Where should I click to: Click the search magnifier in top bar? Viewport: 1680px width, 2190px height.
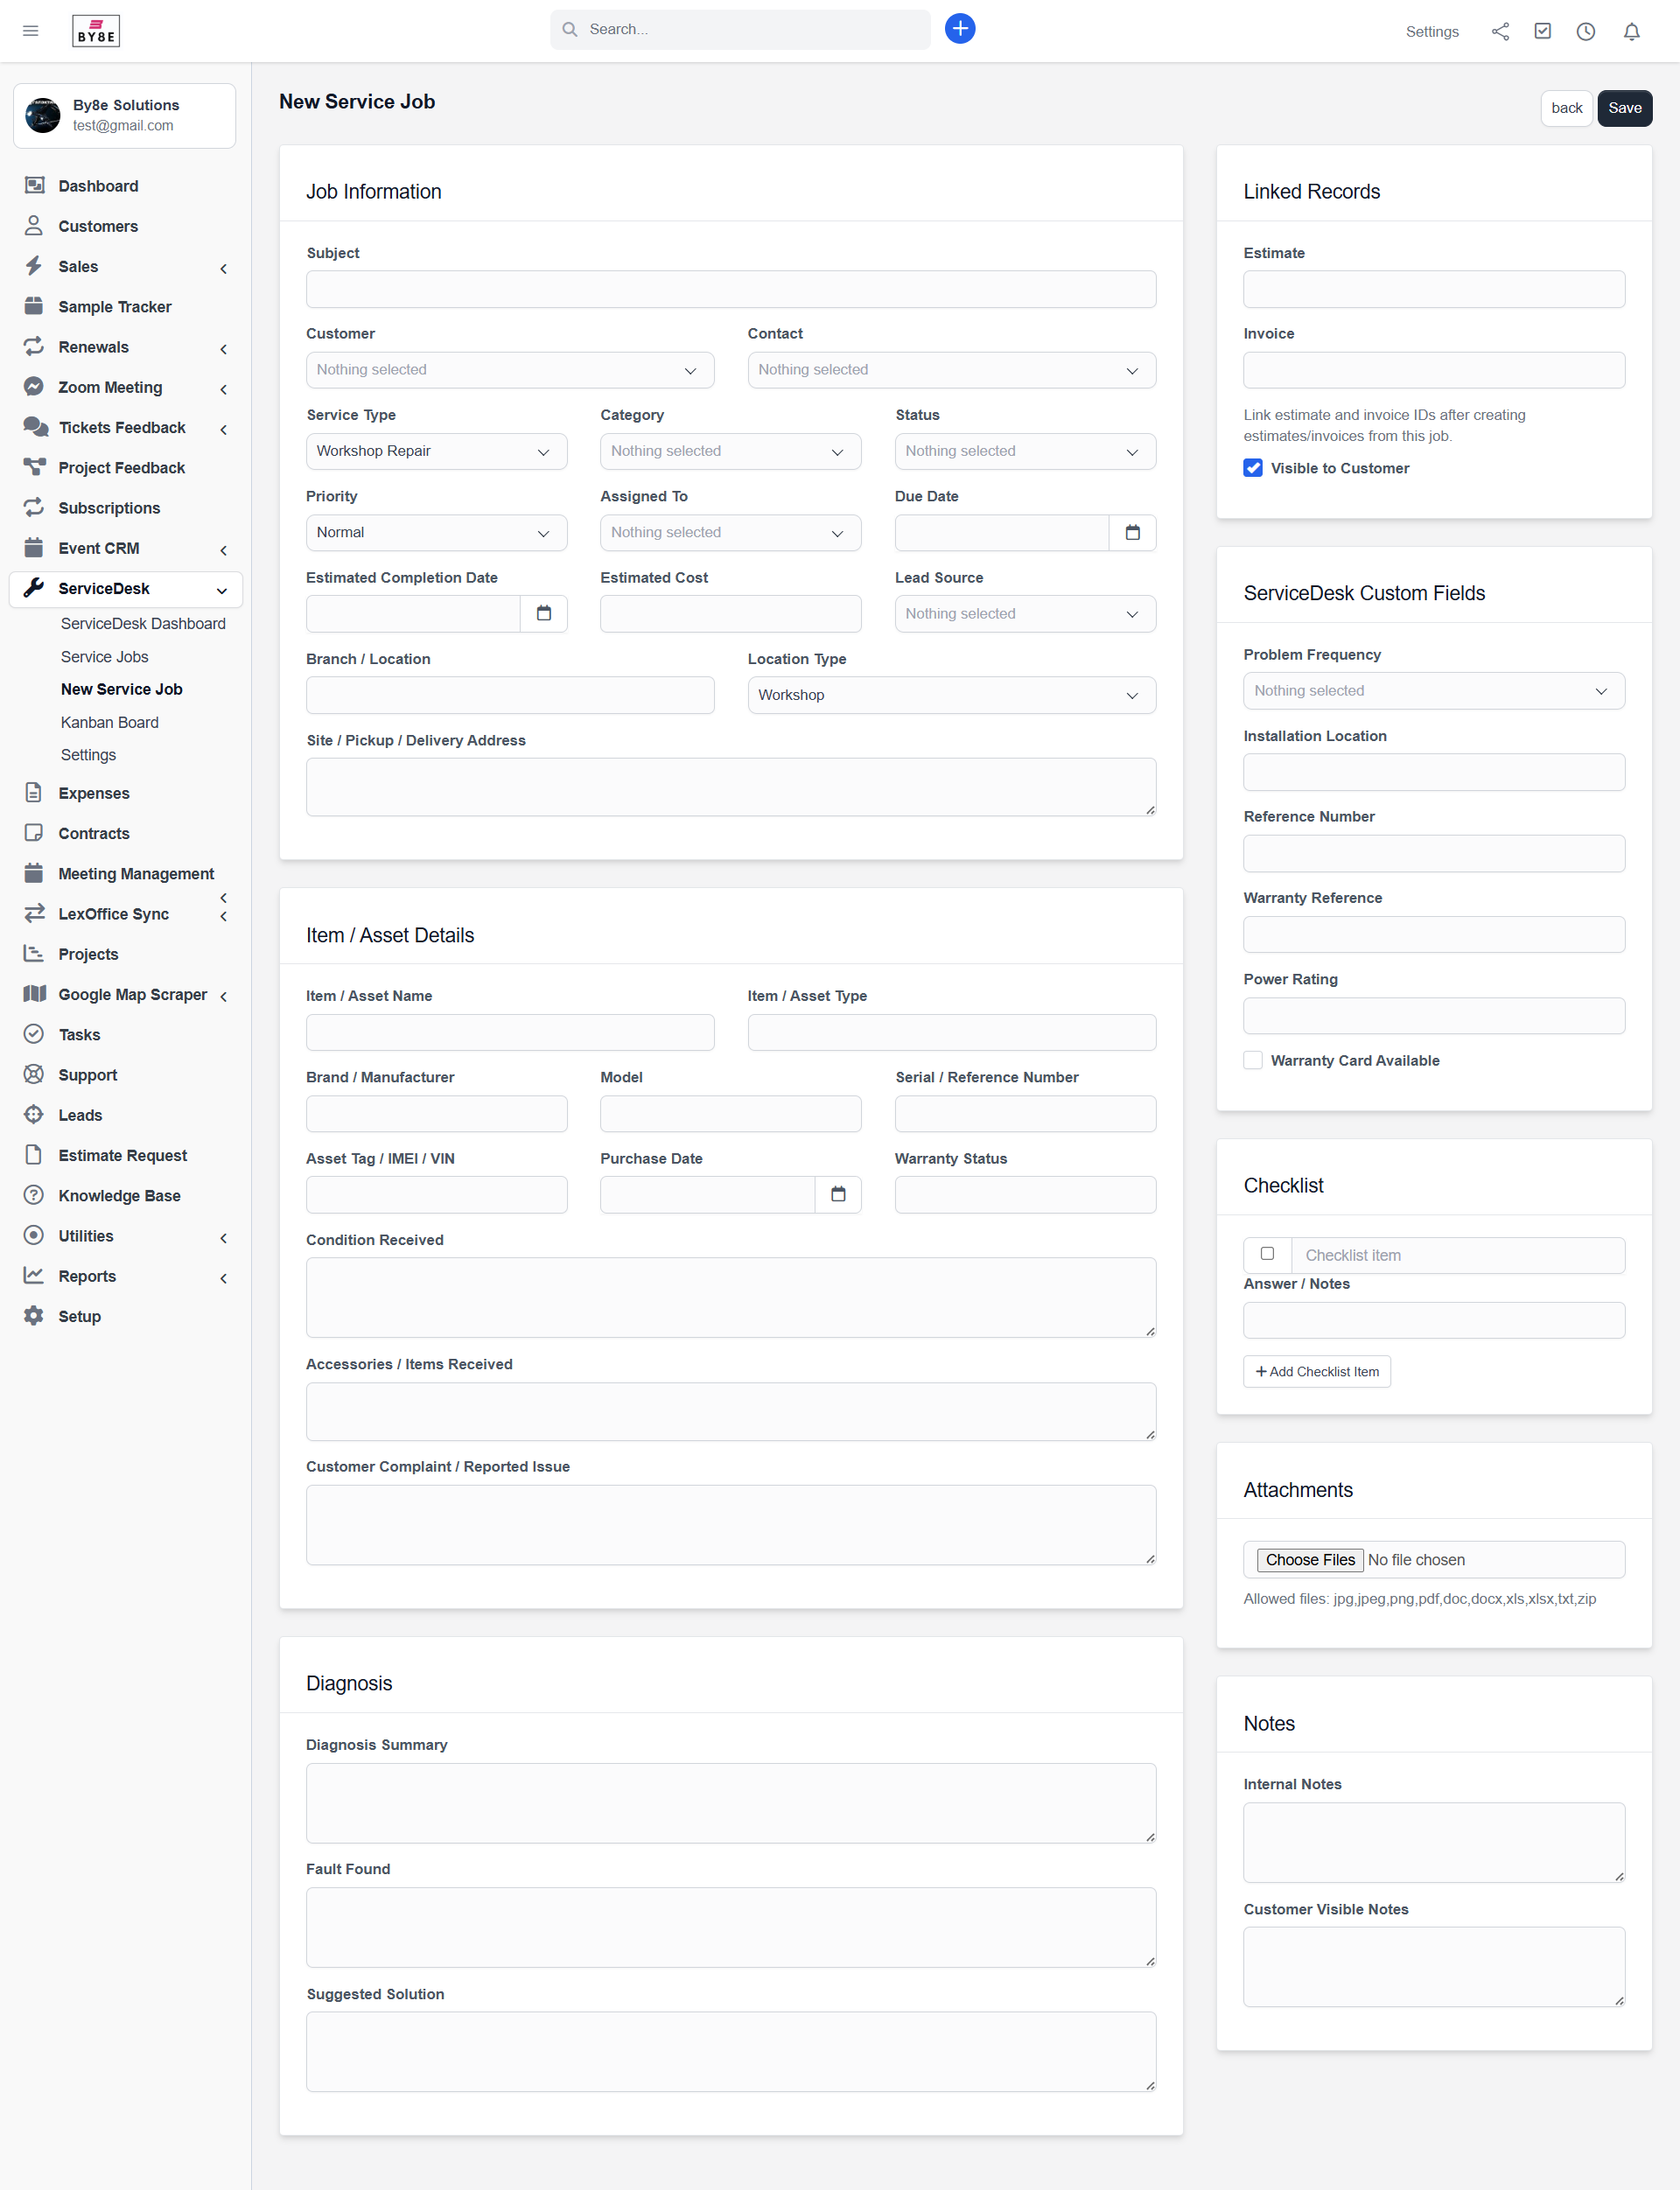(x=569, y=29)
